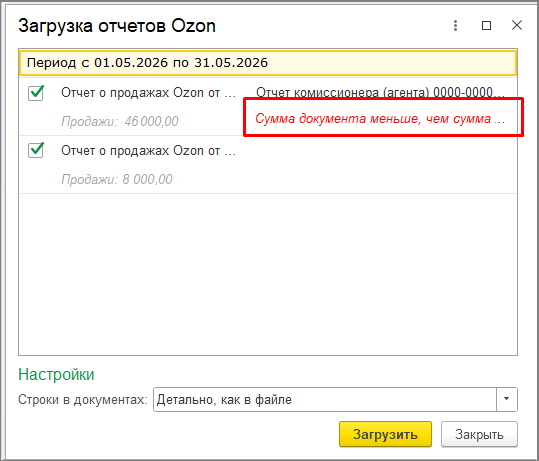Viewport: 539px width, 461px height.
Task: Click the Строки в документах label
Action: pyautogui.click(x=83, y=400)
